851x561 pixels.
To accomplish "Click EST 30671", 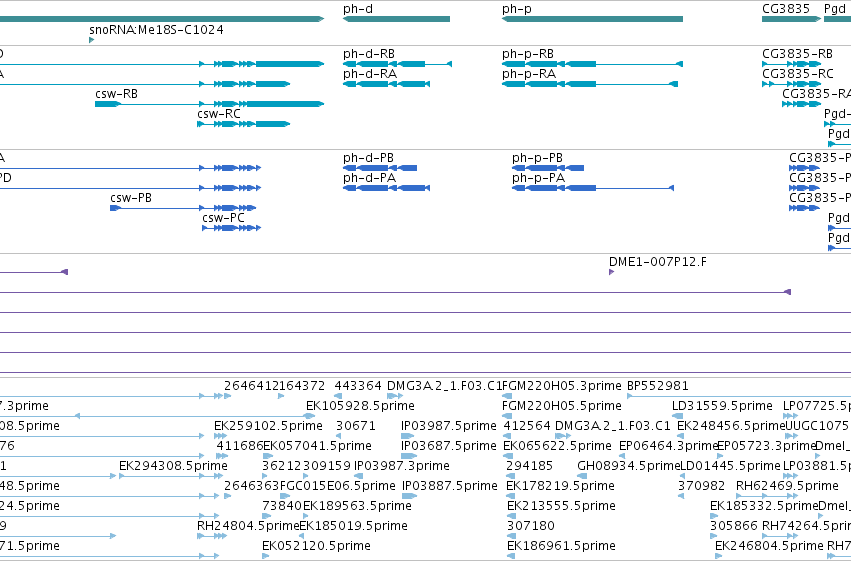I will (338, 436).
